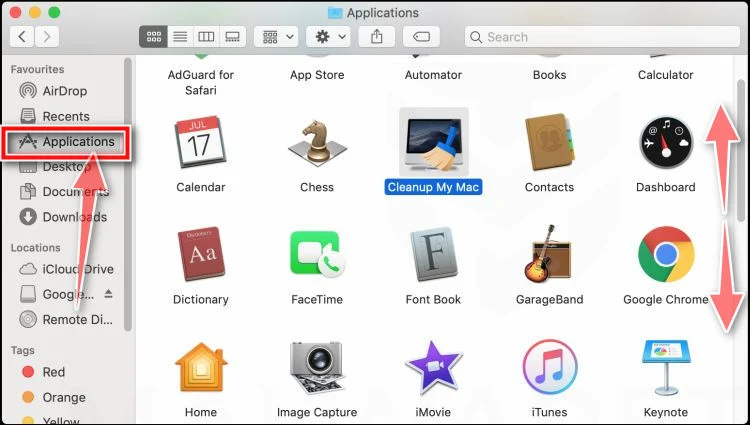The image size is (750, 425).
Task: Open the group-by arrangement dropdown
Action: tap(277, 37)
